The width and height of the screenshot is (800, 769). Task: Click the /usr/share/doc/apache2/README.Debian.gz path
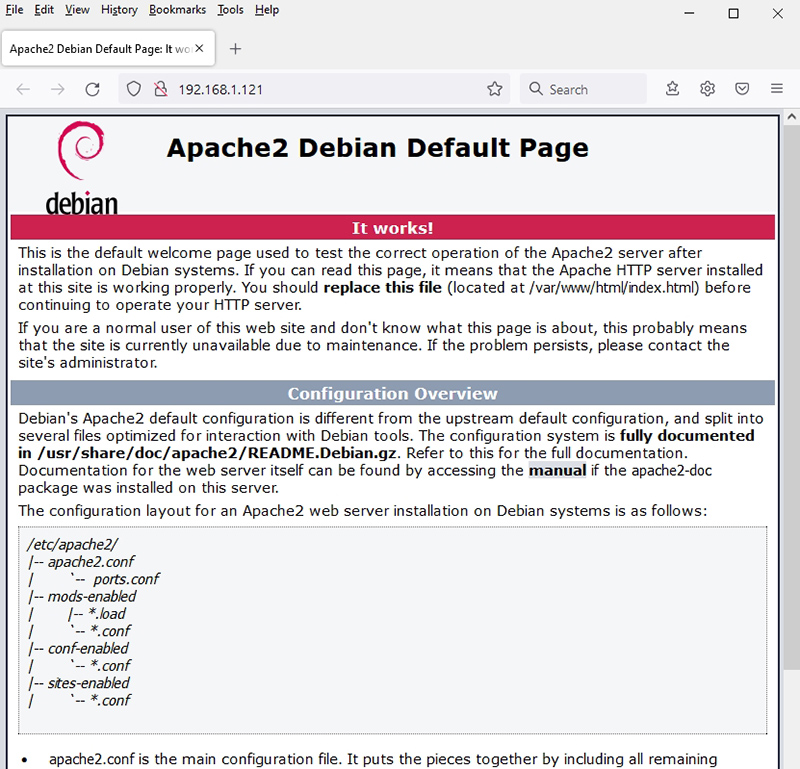tap(217, 453)
